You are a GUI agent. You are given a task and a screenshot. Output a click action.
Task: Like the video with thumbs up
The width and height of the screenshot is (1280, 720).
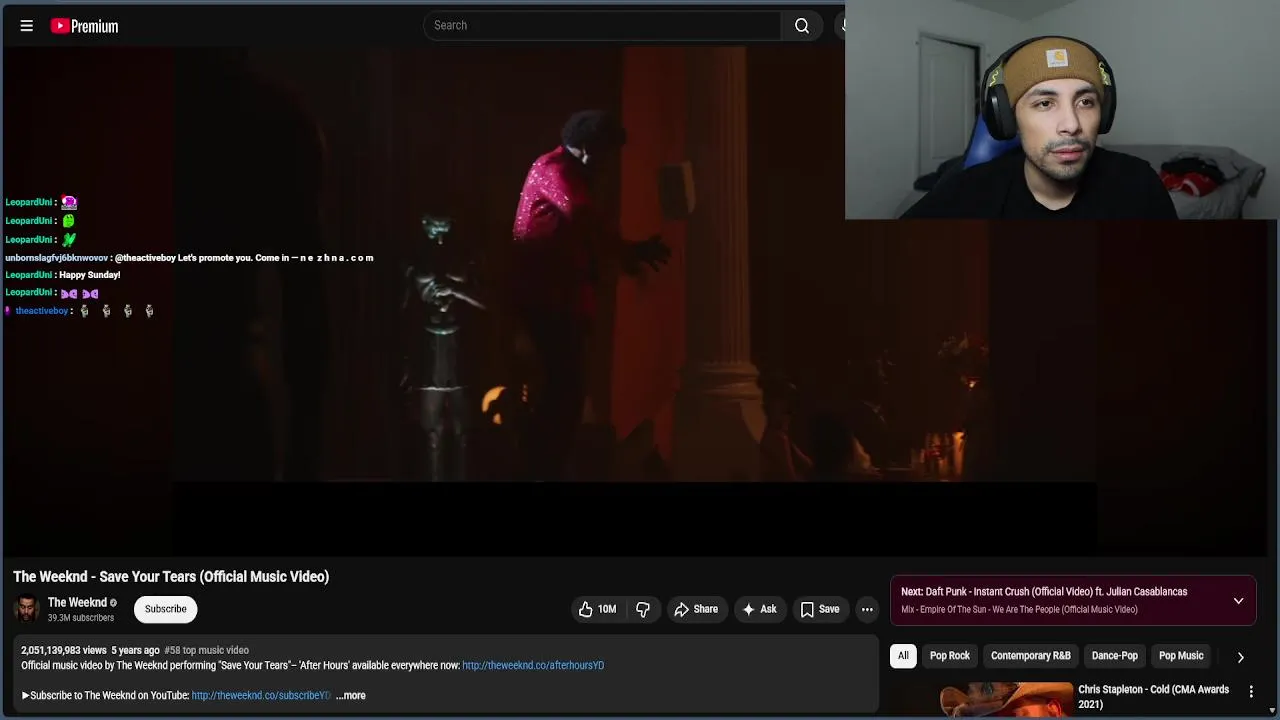tap(597, 609)
